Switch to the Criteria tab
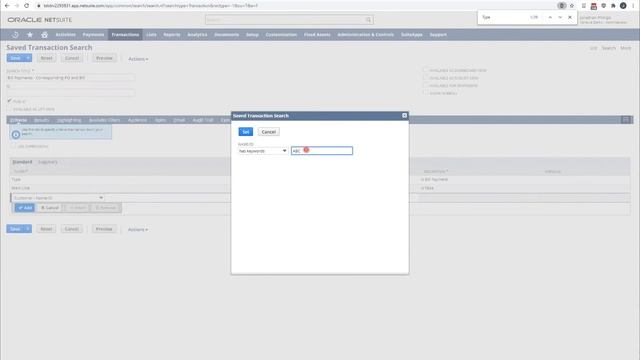Screen dimensions: 640x360 [19, 120]
